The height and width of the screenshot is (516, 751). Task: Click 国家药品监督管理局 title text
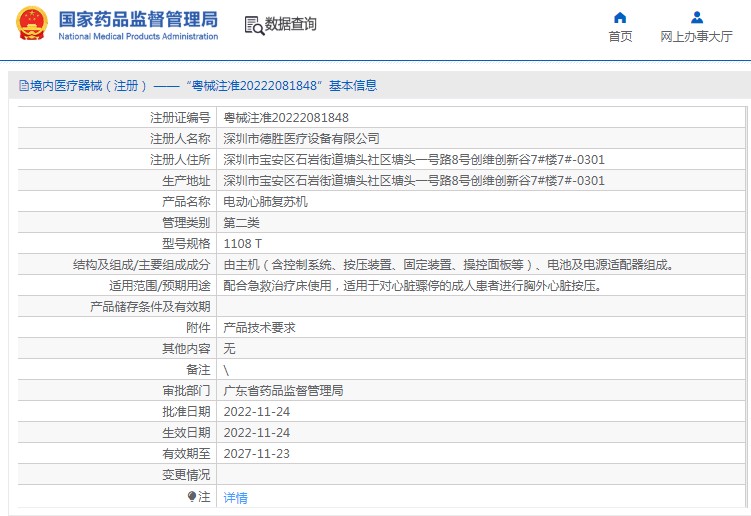[x=138, y=19]
